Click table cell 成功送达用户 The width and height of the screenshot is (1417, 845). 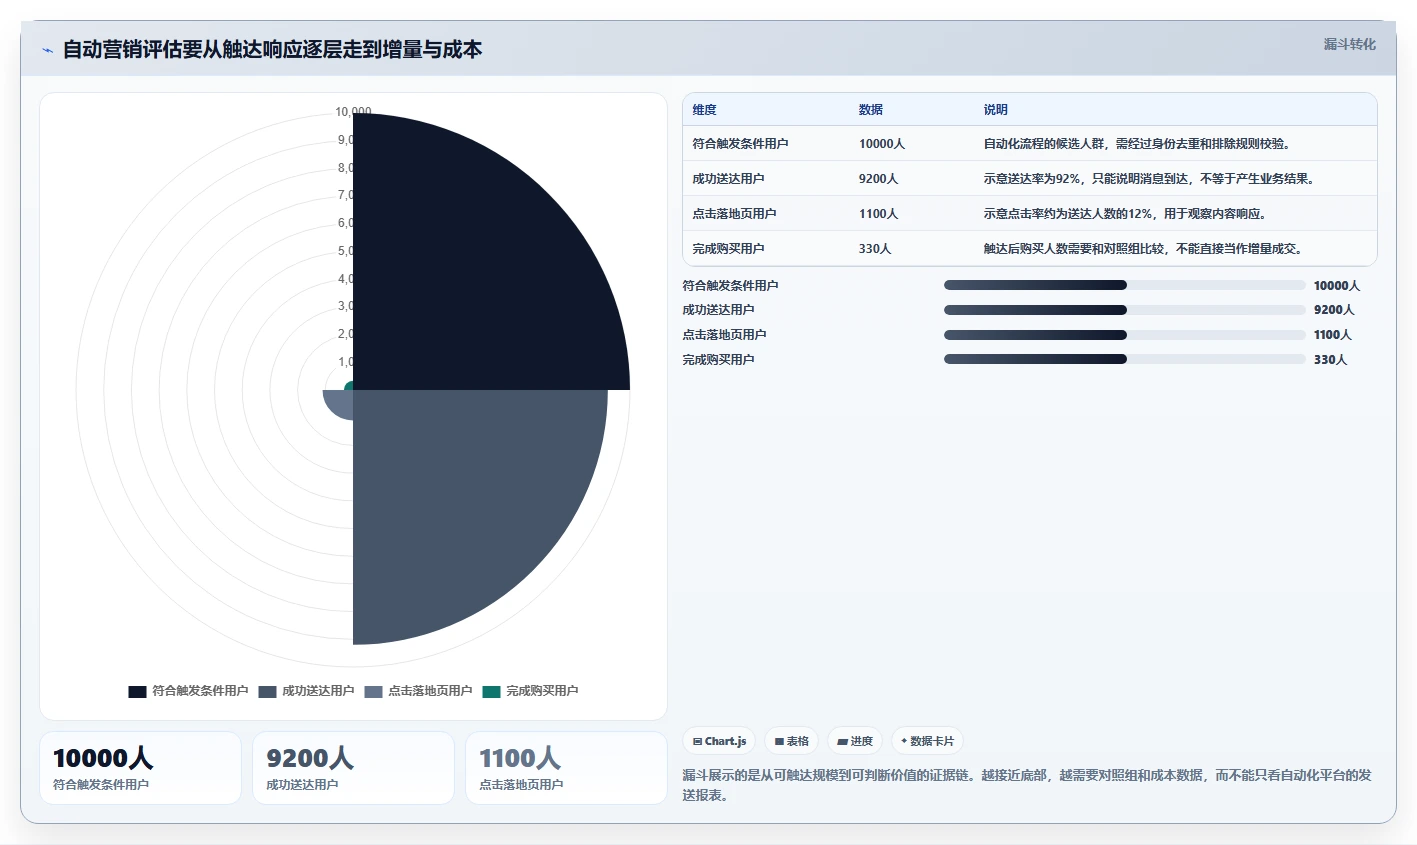(728, 179)
